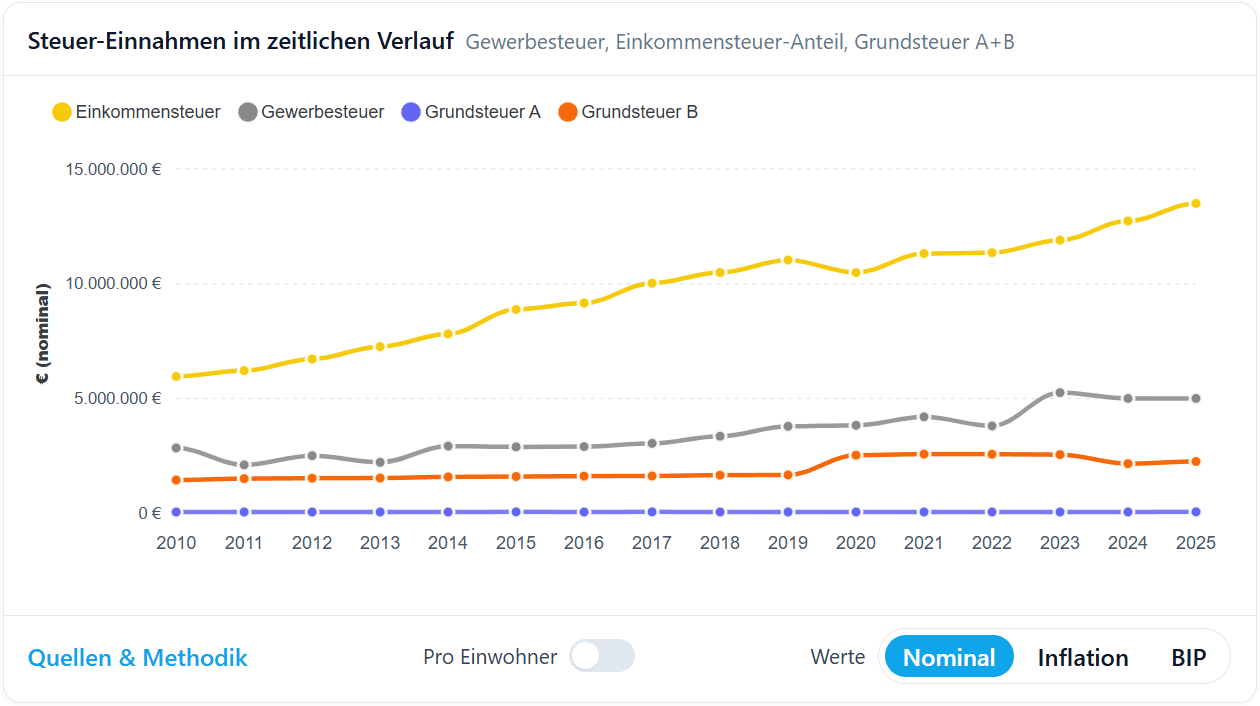Click the 2019 label on the x-axis
The height and width of the screenshot is (706, 1260).
click(787, 543)
